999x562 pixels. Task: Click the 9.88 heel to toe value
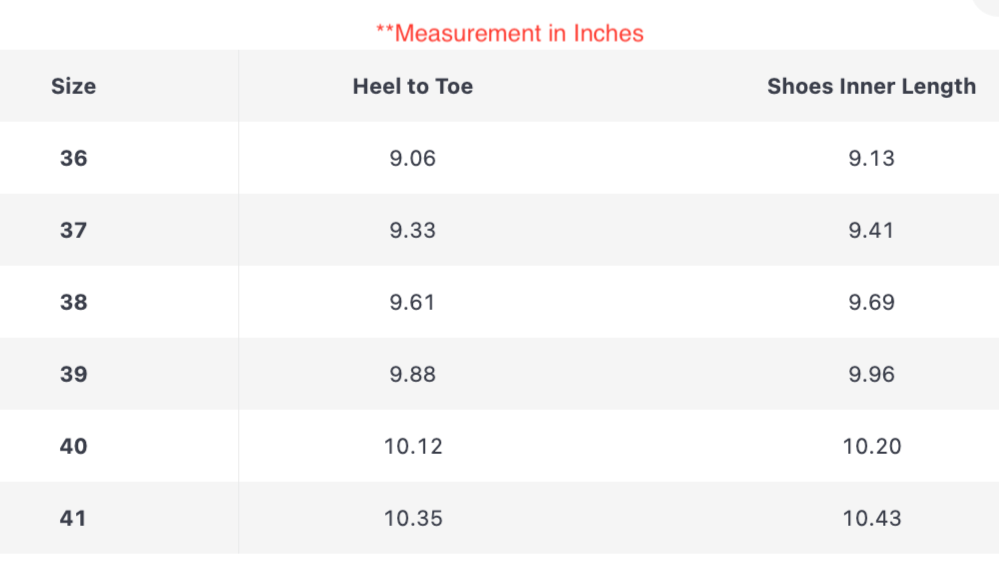click(x=413, y=374)
